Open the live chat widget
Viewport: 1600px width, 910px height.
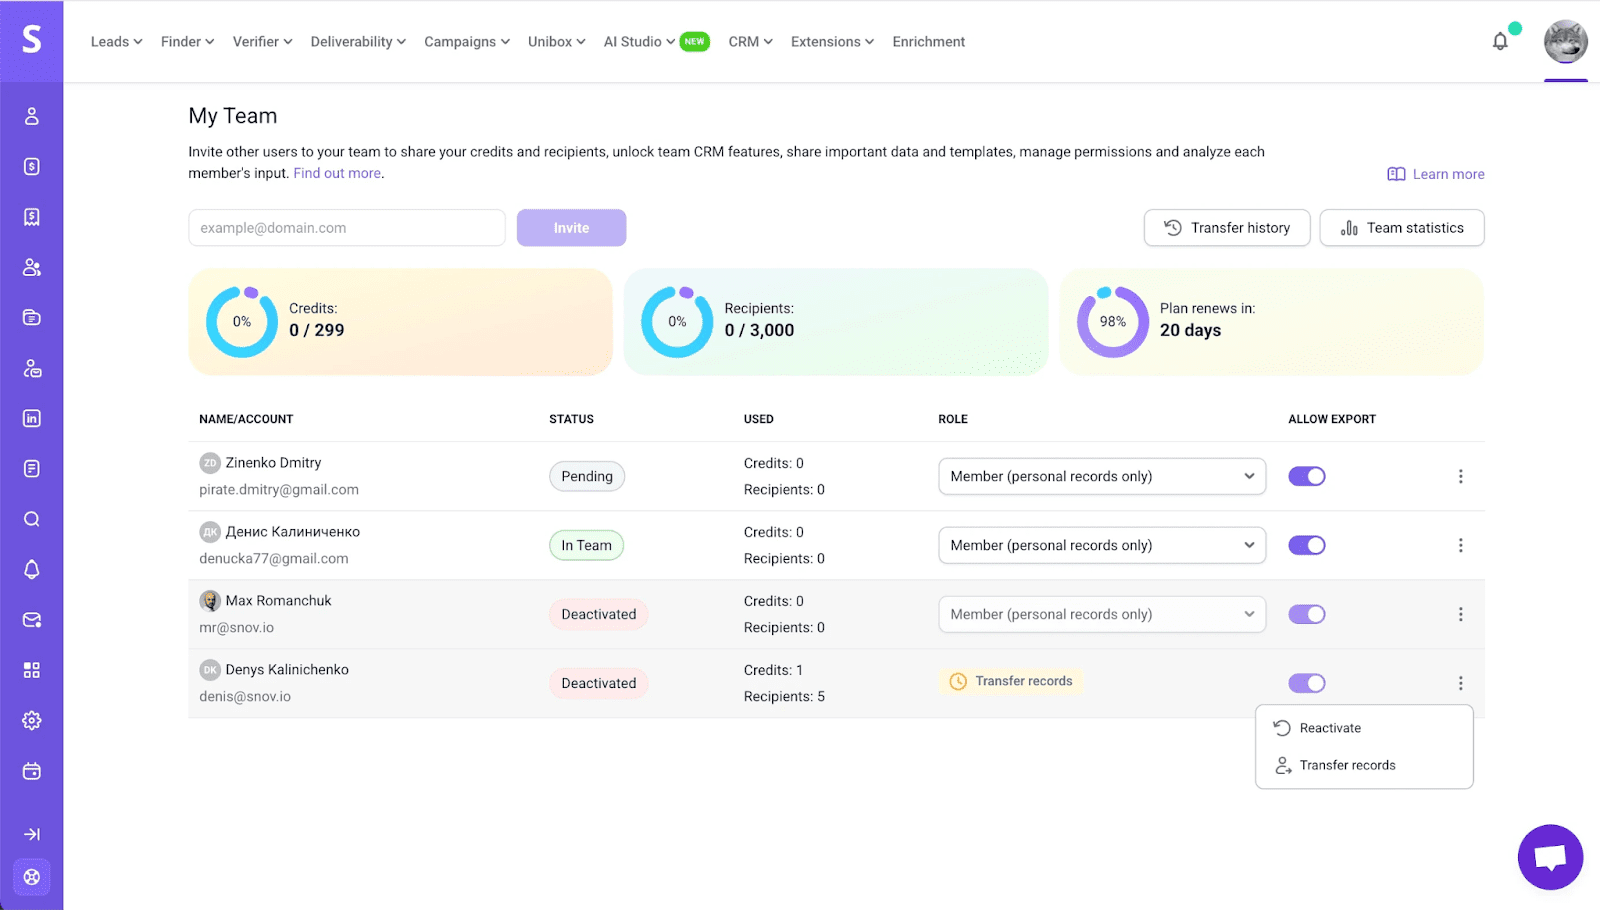[1550, 857]
